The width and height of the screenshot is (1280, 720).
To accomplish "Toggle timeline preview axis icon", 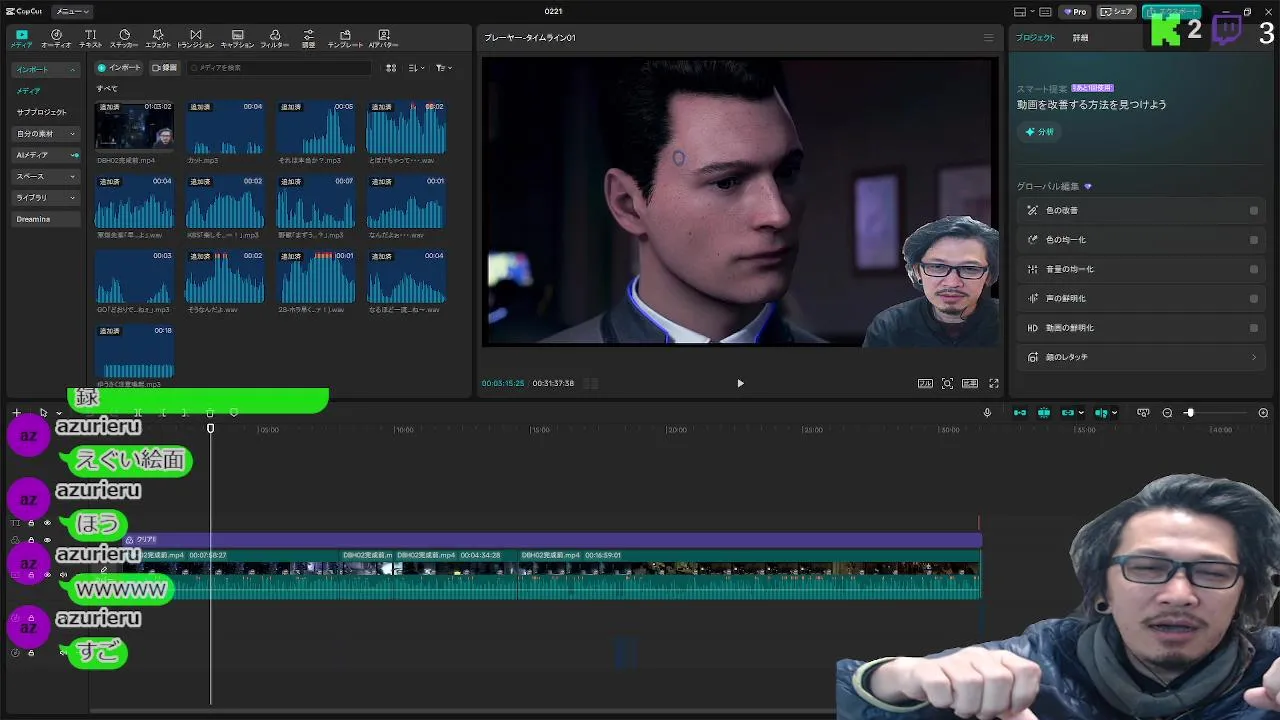I will pyautogui.click(x=1101, y=412).
